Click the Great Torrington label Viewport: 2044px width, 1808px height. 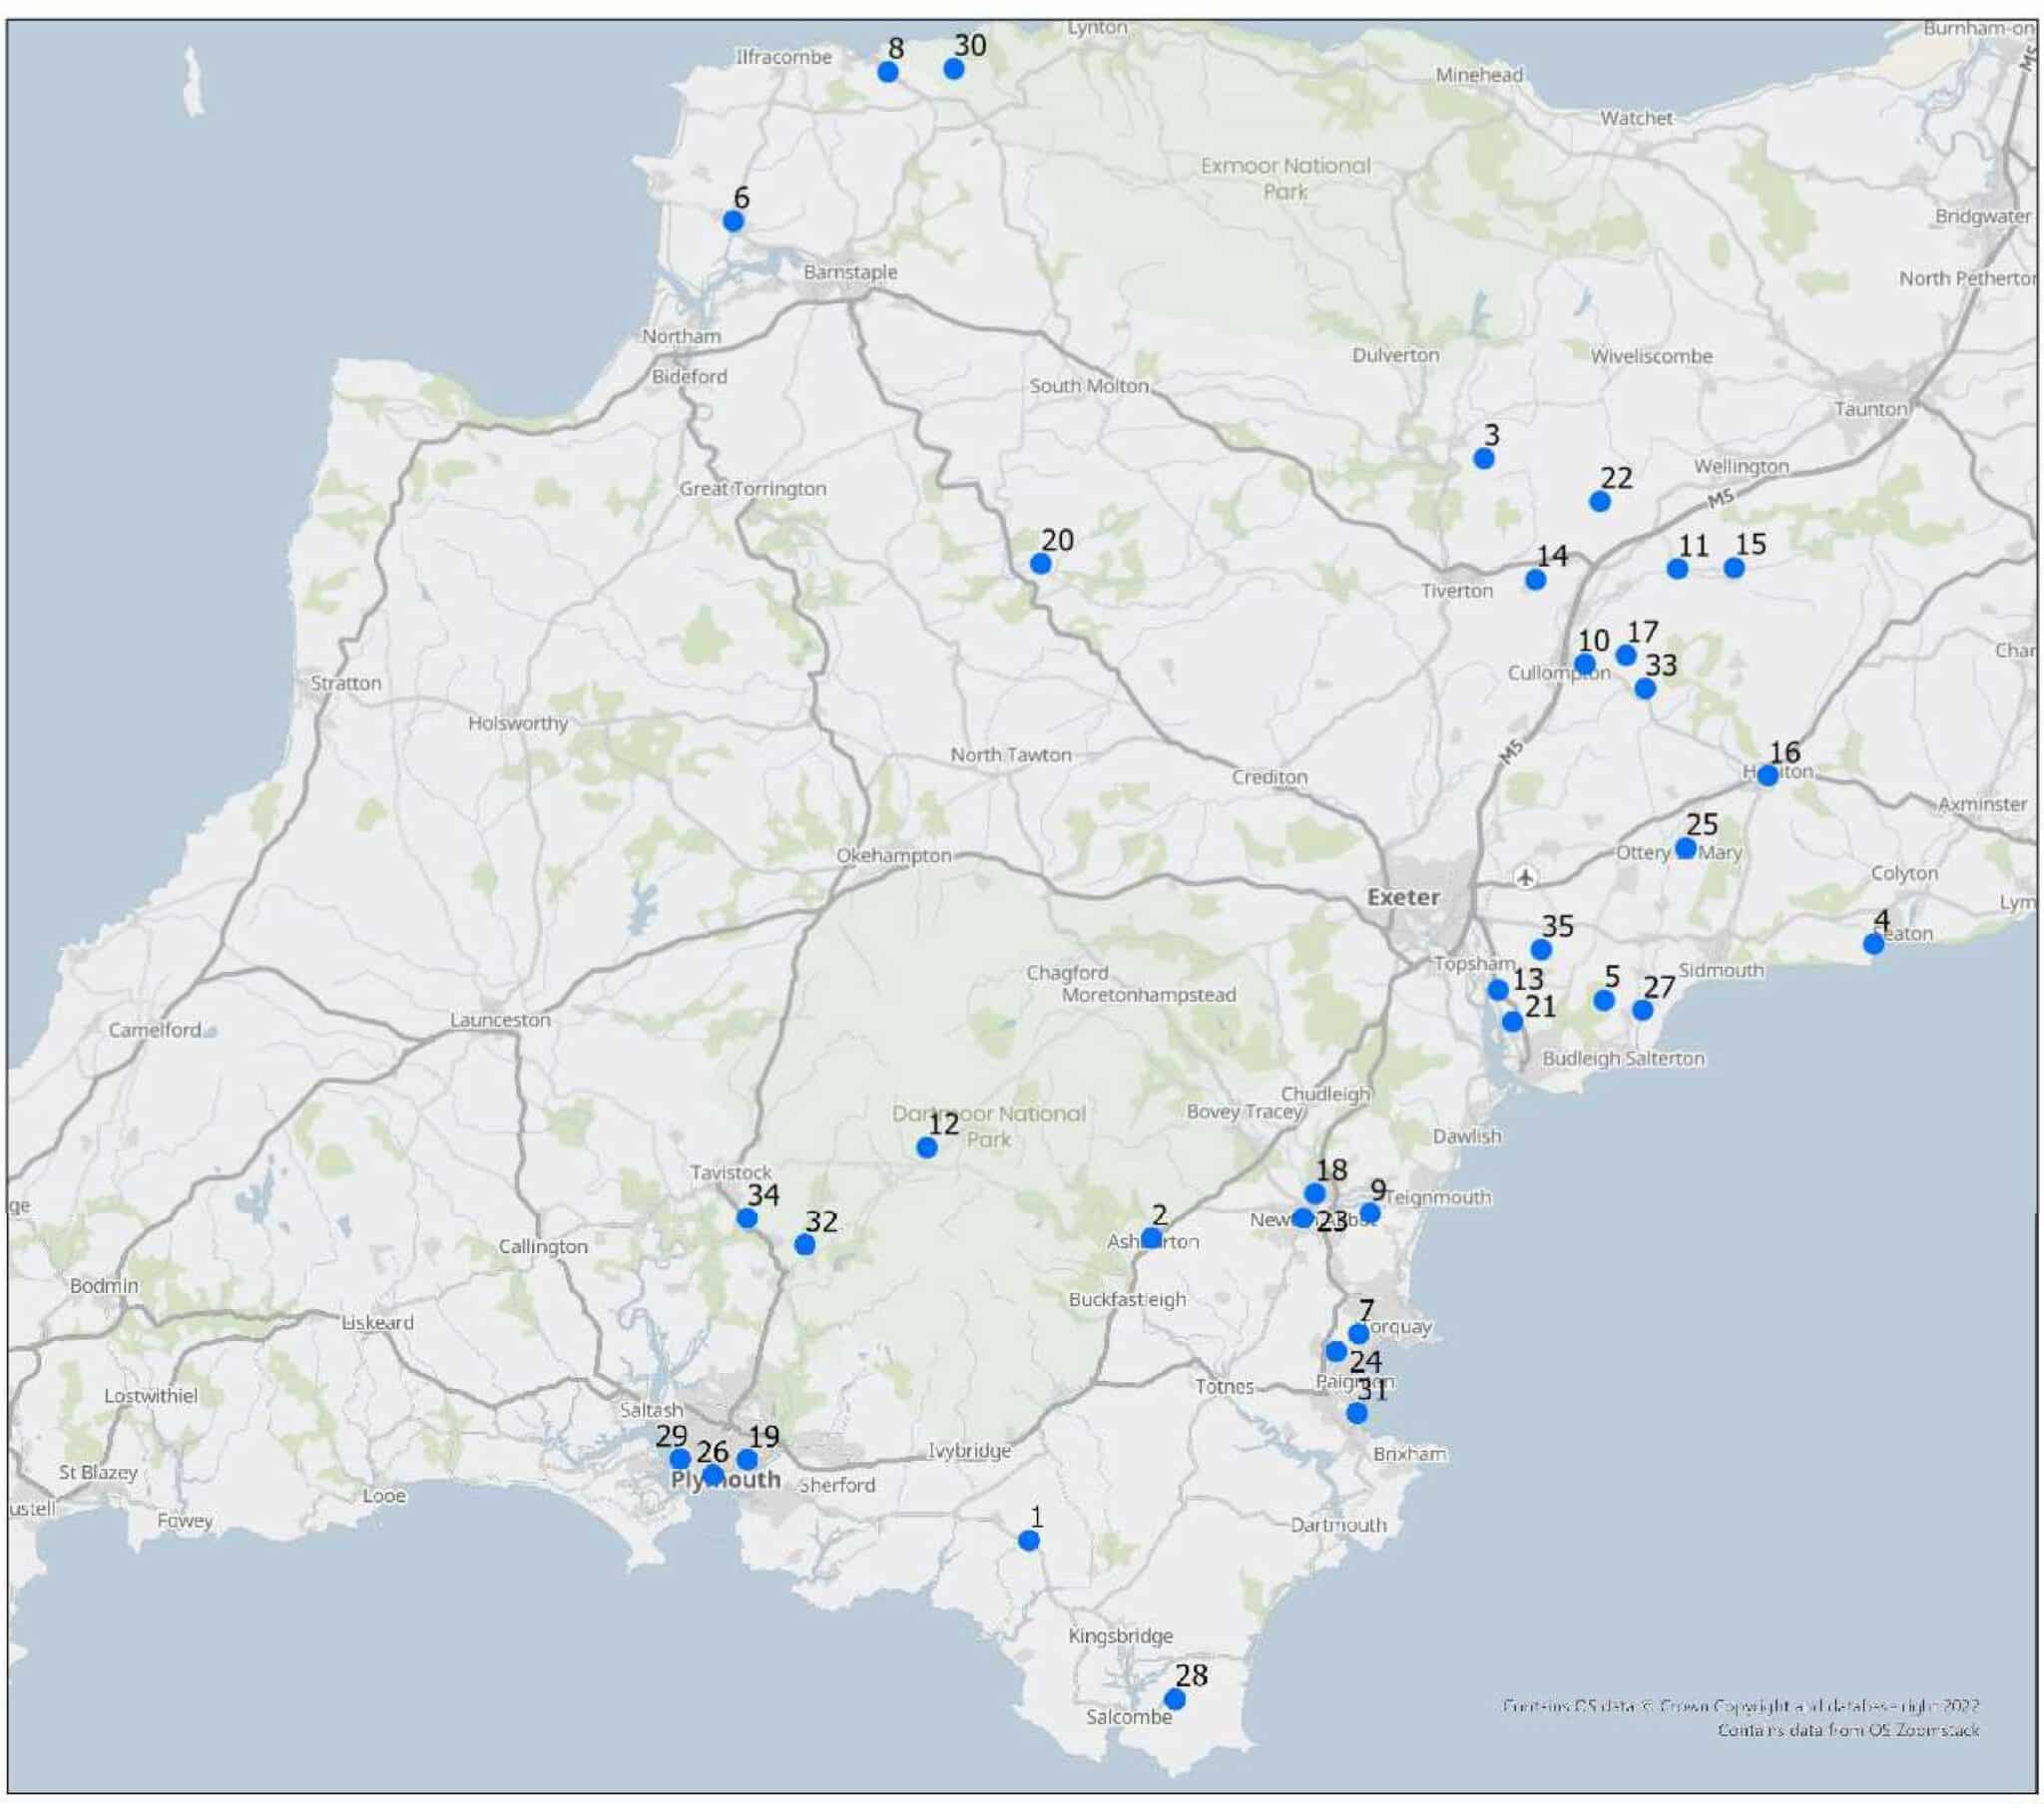(x=753, y=489)
